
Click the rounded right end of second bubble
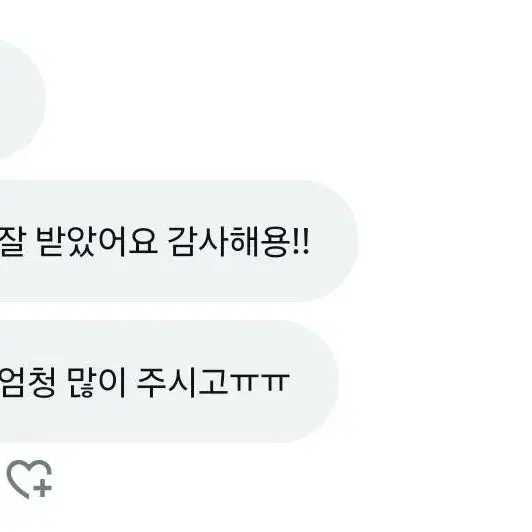(314, 381)
